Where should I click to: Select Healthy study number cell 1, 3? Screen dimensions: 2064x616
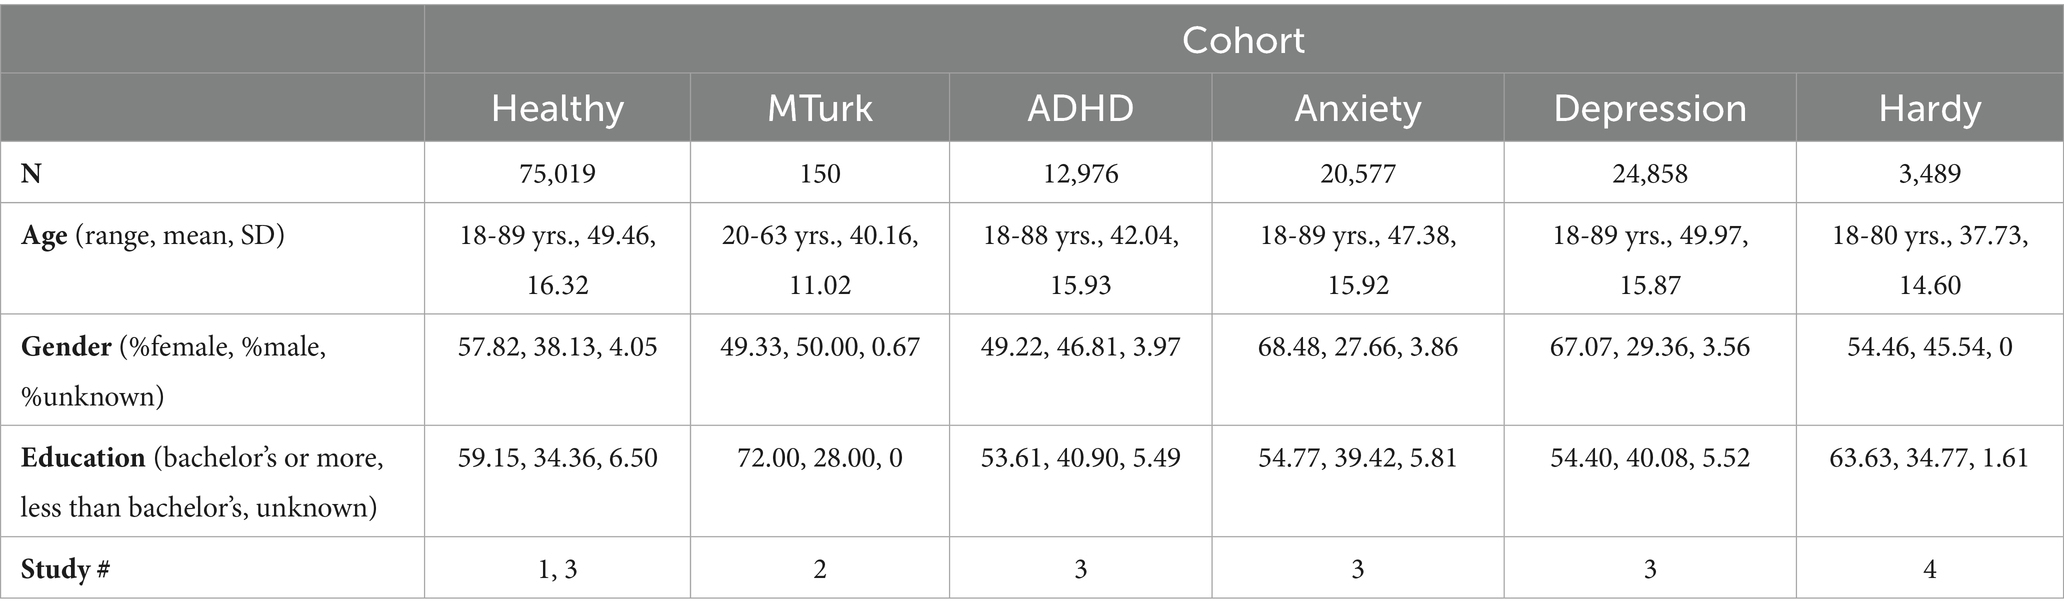click(x=557, y=569)
